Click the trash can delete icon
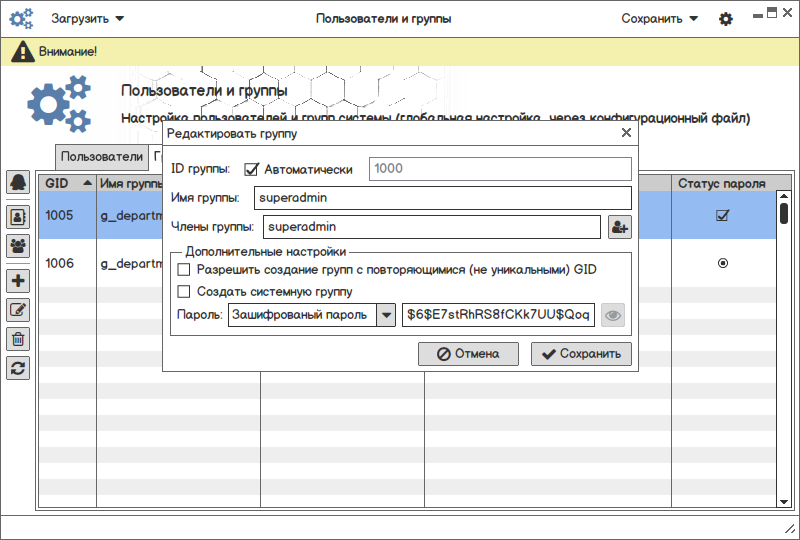Viewport: 800px width, 540px height. pyautogui.click(x=18, y=339)
